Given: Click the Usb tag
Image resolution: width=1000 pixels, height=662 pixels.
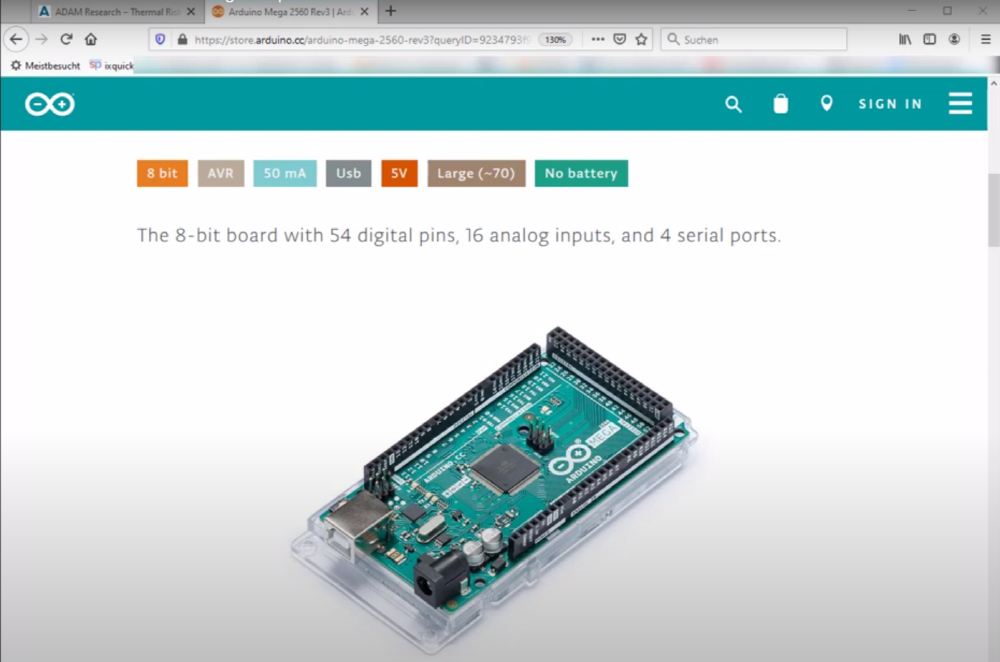Looking at the screenshot, I should coord(349,173).
